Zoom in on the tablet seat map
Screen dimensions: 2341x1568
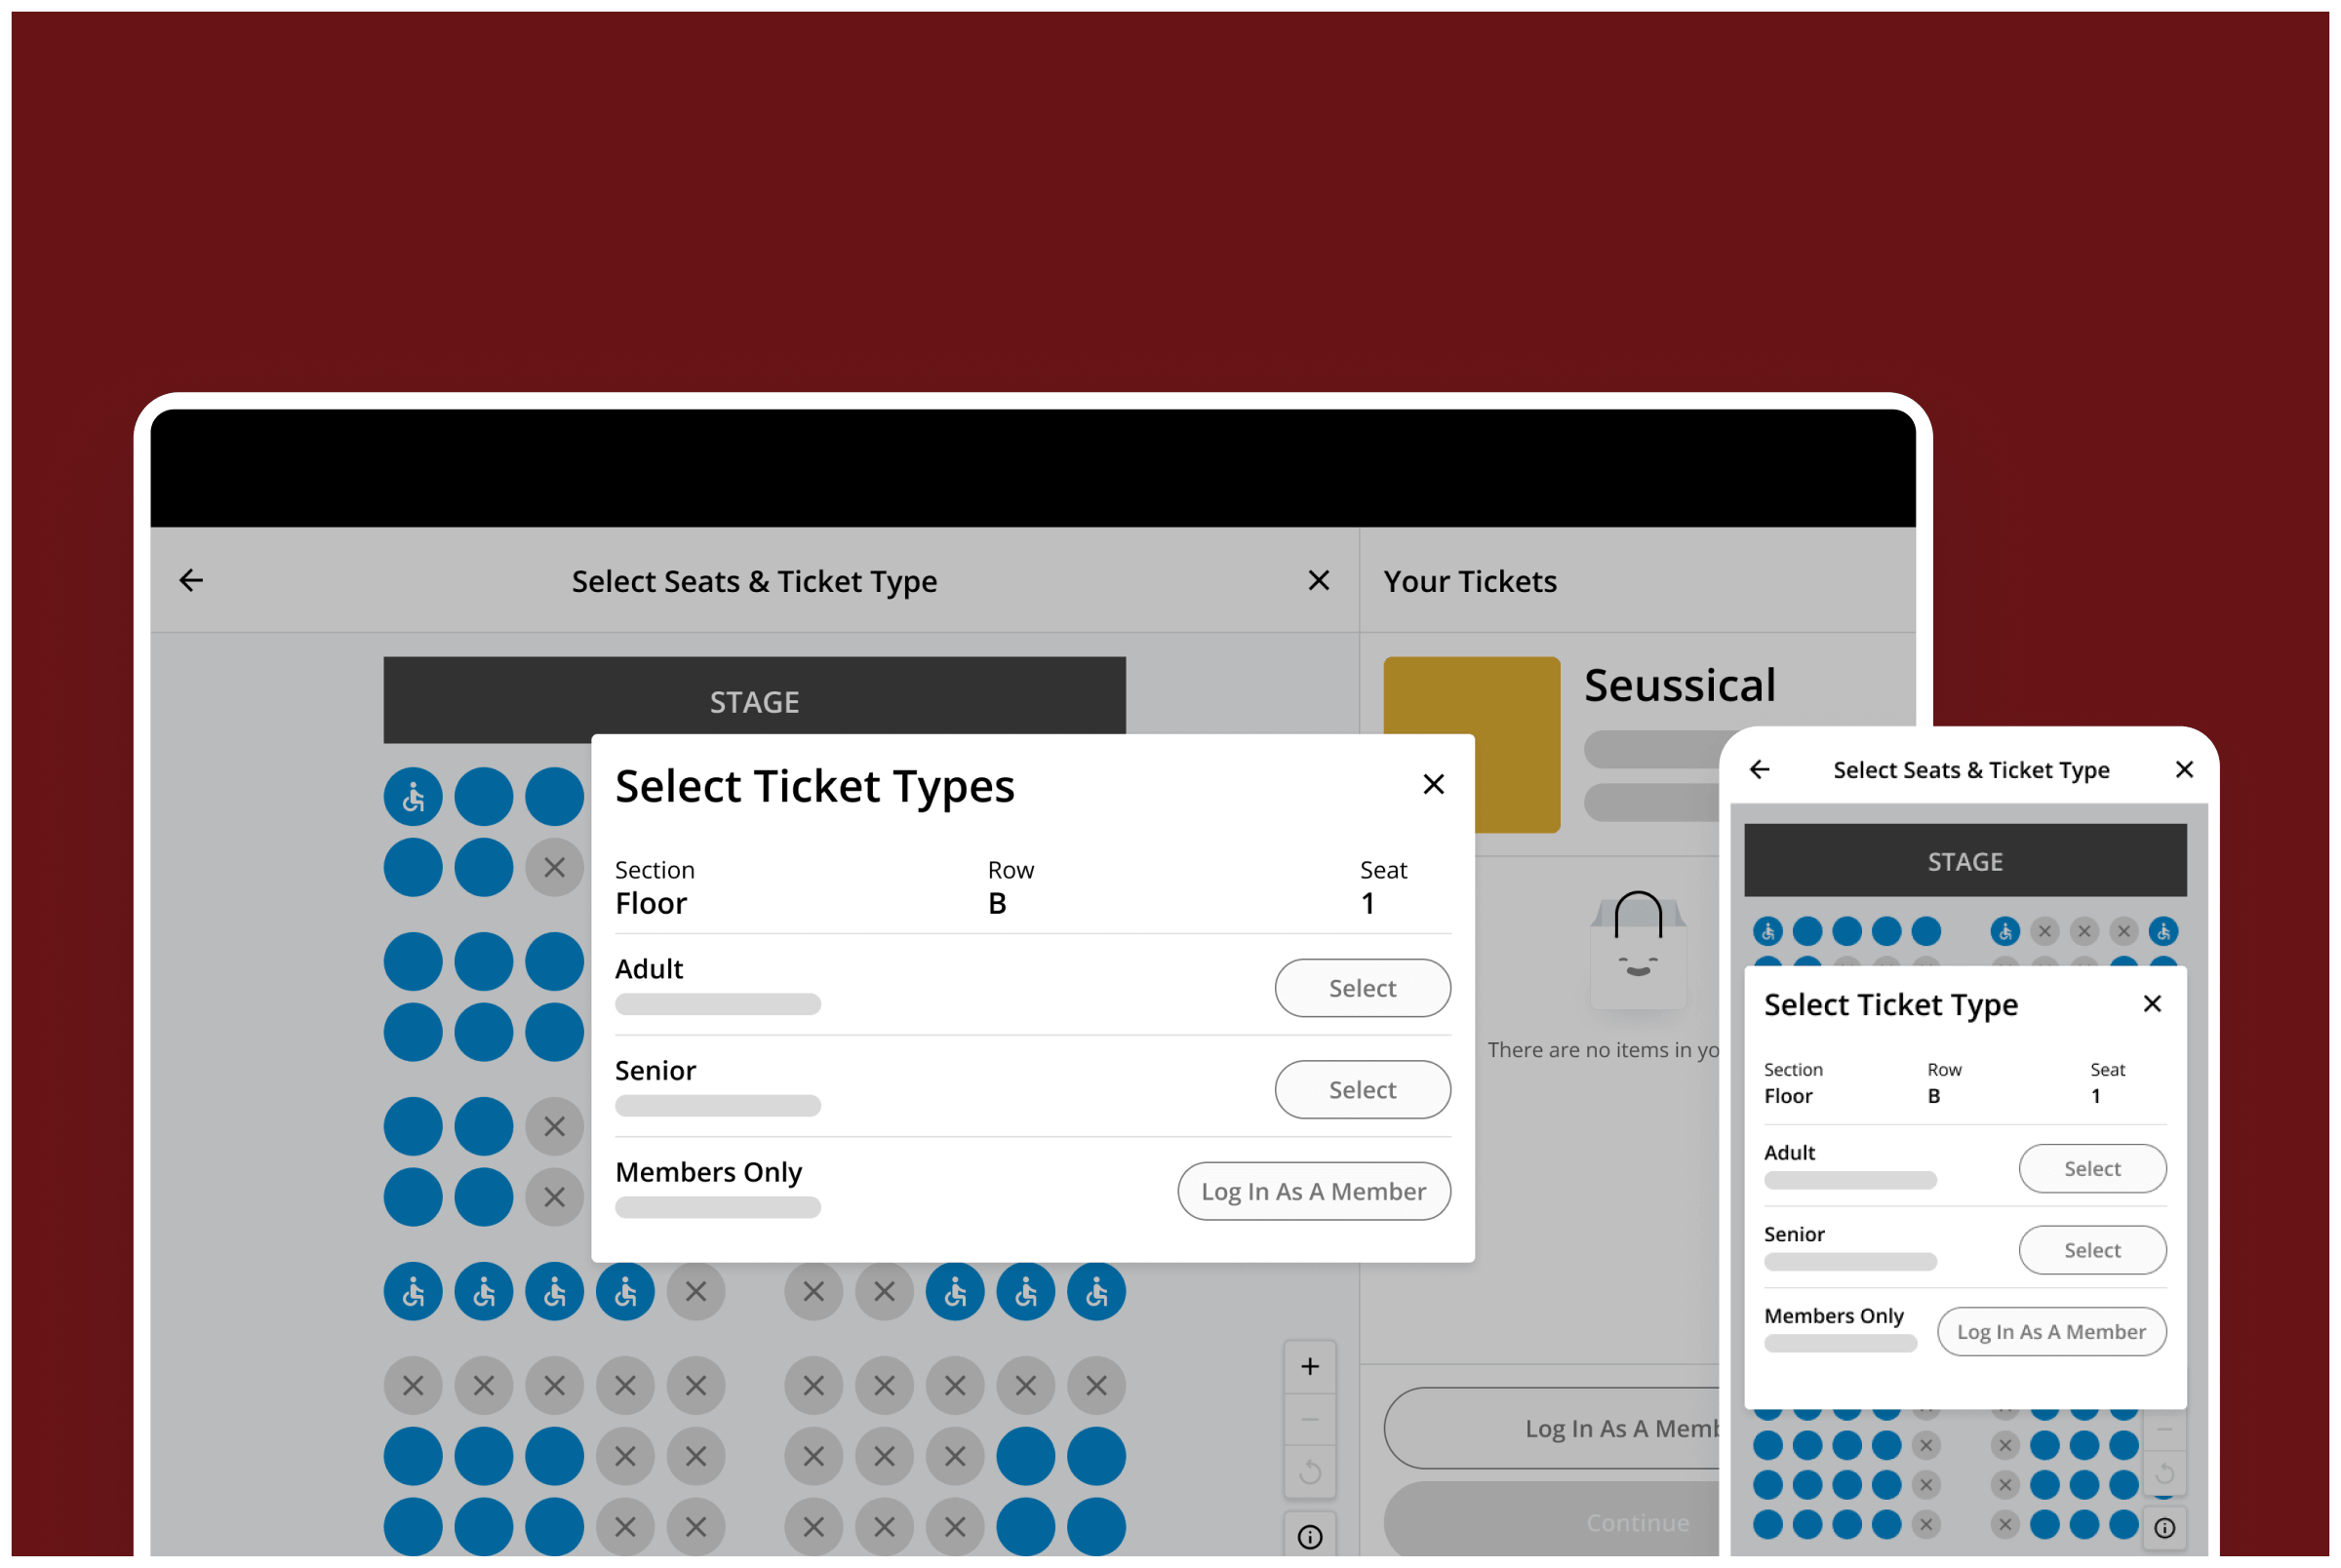pos(1309,1366)
